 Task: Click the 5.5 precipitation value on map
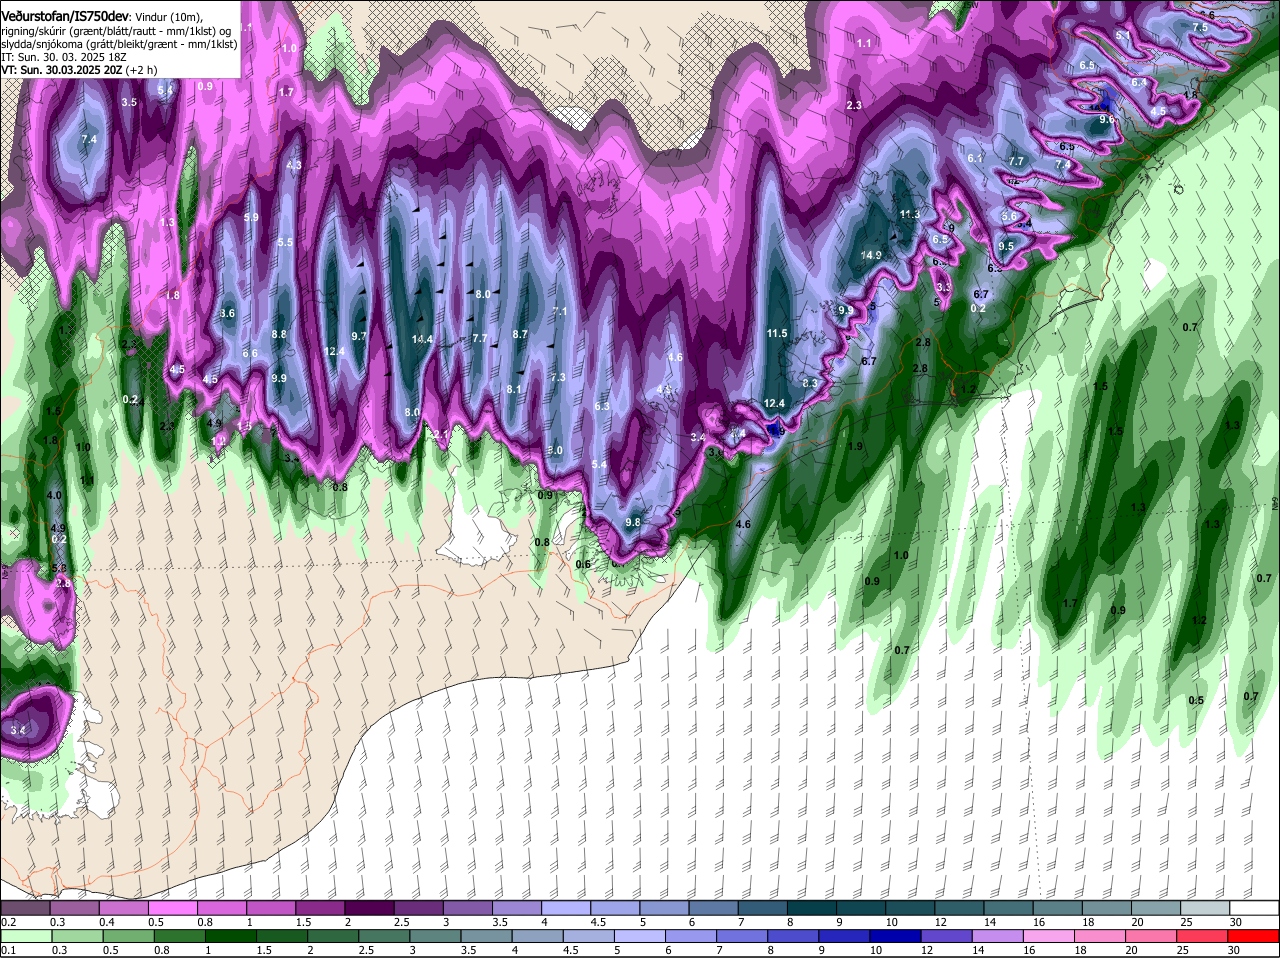point(286,242)
